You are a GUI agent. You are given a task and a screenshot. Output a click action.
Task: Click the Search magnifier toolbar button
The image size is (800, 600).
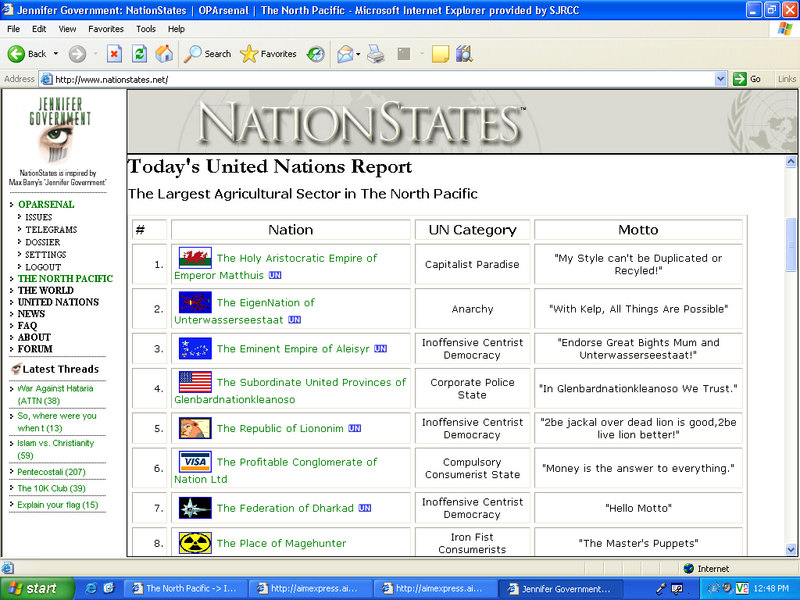coord(207,54)
